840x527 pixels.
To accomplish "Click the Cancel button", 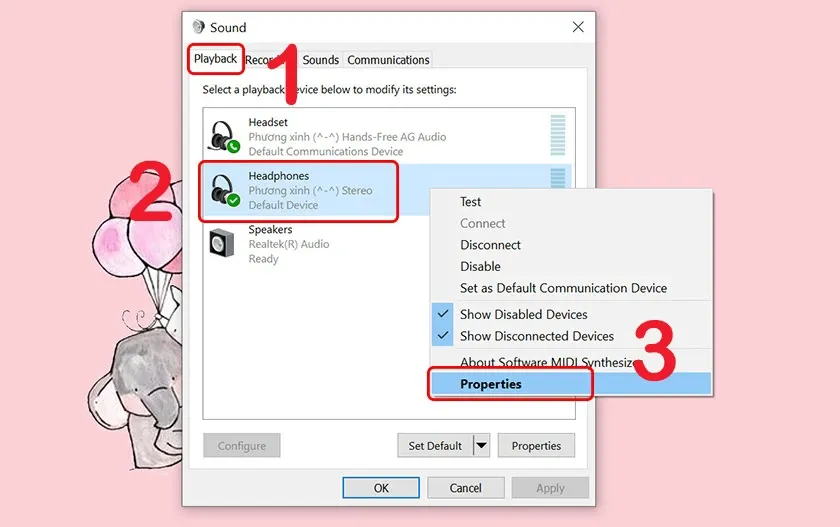I will point(466,488).
